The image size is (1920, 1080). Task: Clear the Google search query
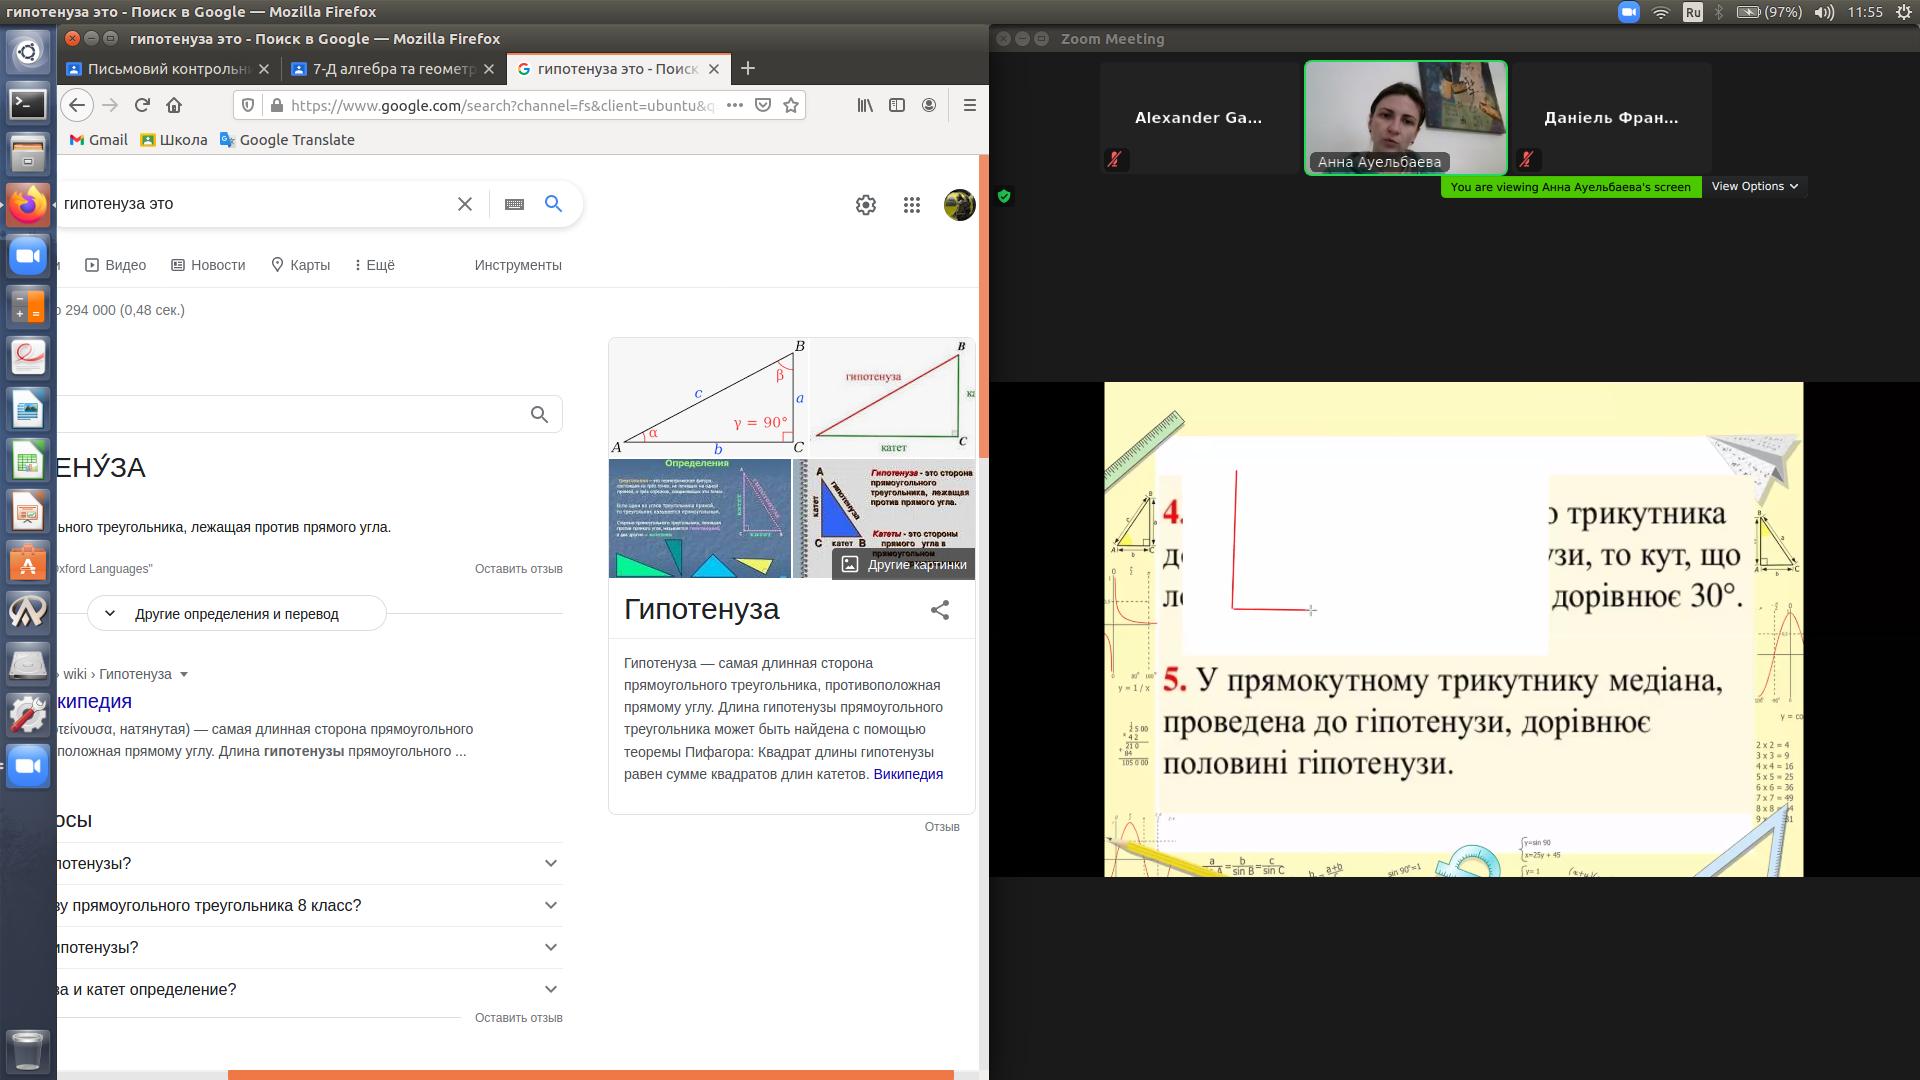tap(465, 204)
